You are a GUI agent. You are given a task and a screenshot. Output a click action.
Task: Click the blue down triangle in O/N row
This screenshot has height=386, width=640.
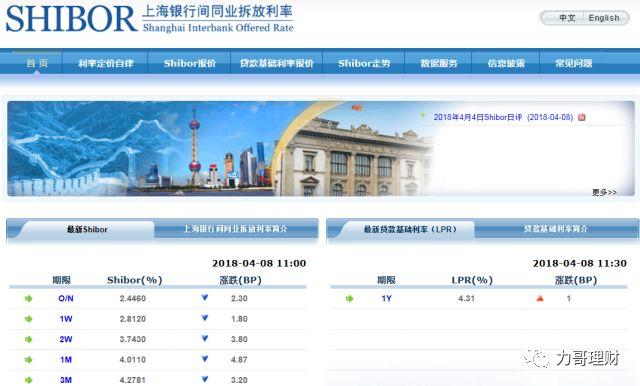(205, 298)
